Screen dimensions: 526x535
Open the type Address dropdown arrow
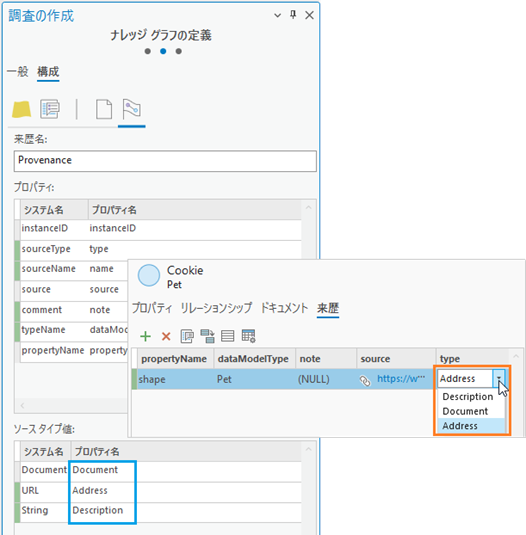pos(498,378)
